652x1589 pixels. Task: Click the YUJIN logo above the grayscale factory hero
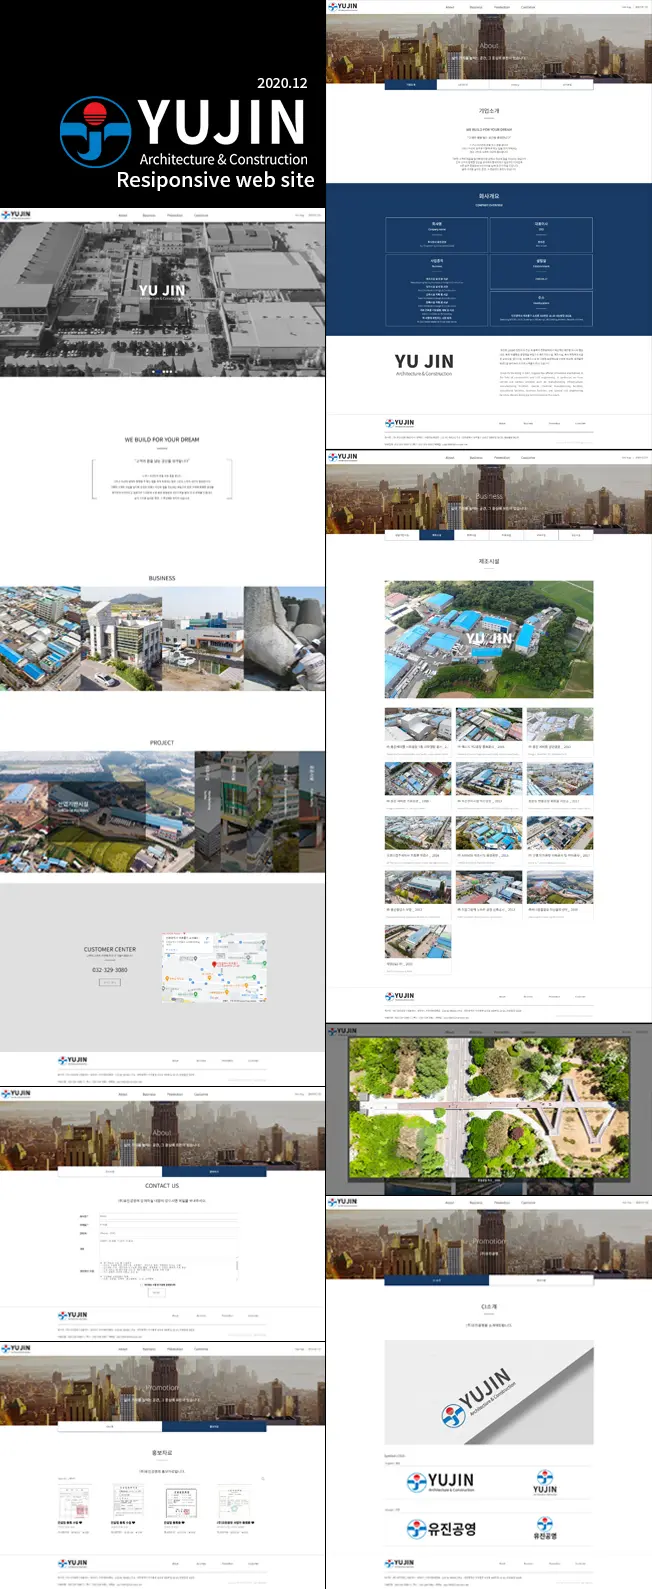coord(16,214)
